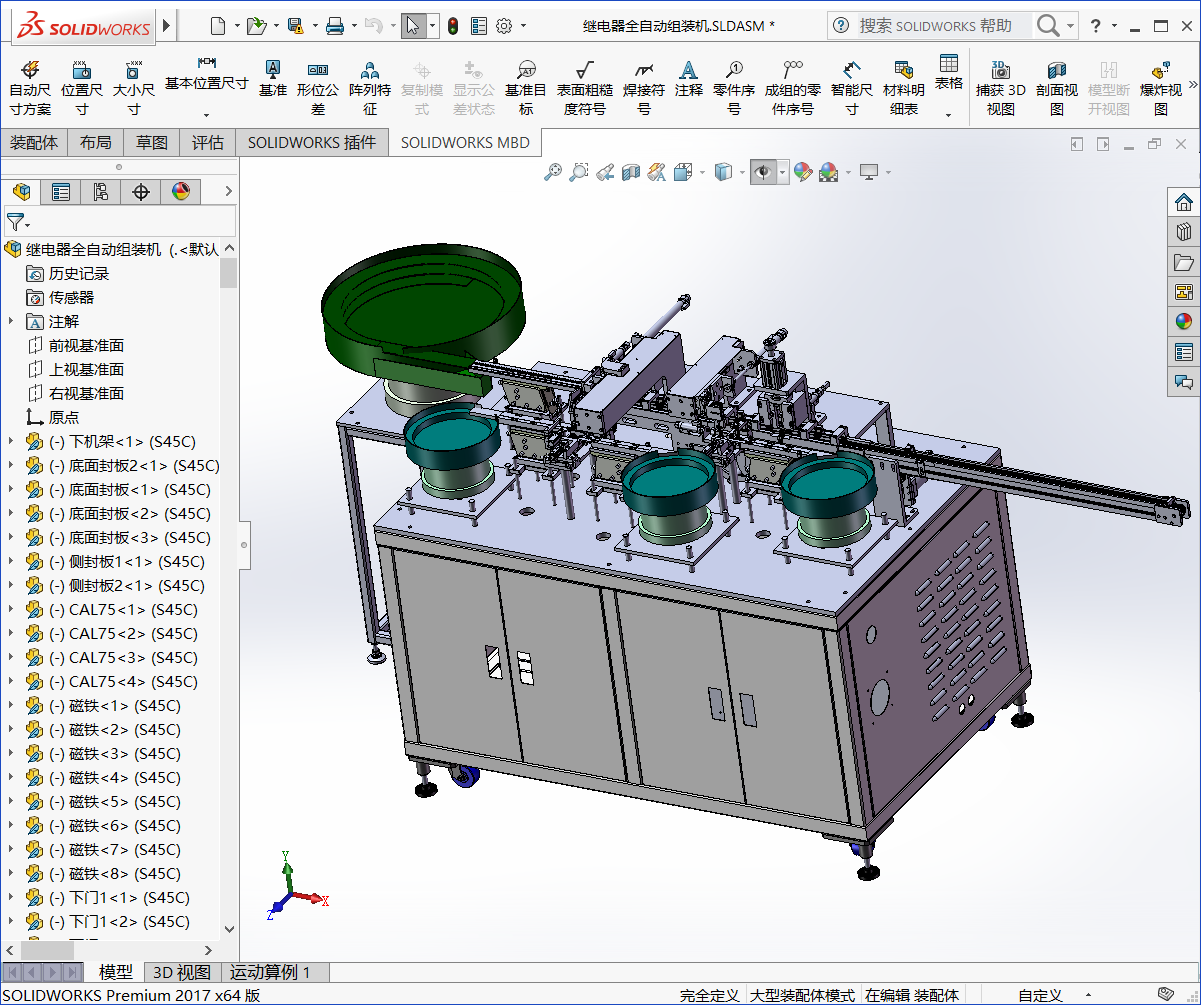Open the View Orientation dropdown arrow
1201x1005 pixels.
(703, 172)
